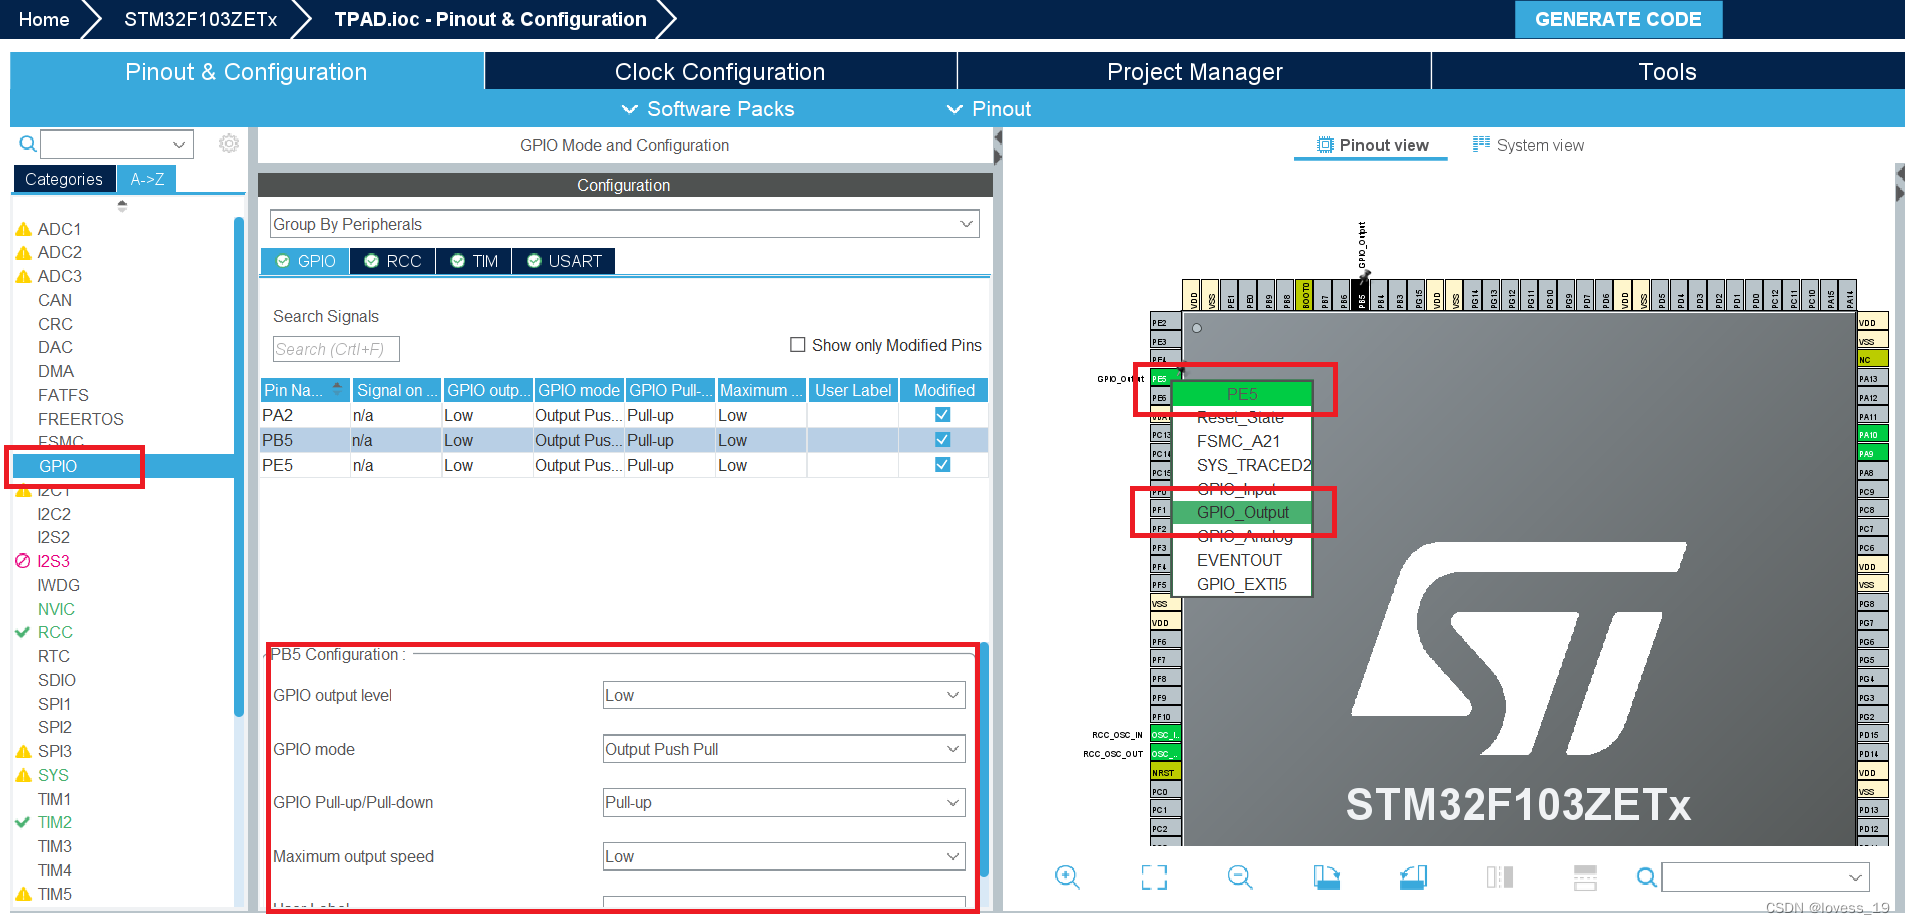The width and height of the screenshot is (1905, 924).
Task: Select the PB5 pin on the chip
Action: point(1361,295)
